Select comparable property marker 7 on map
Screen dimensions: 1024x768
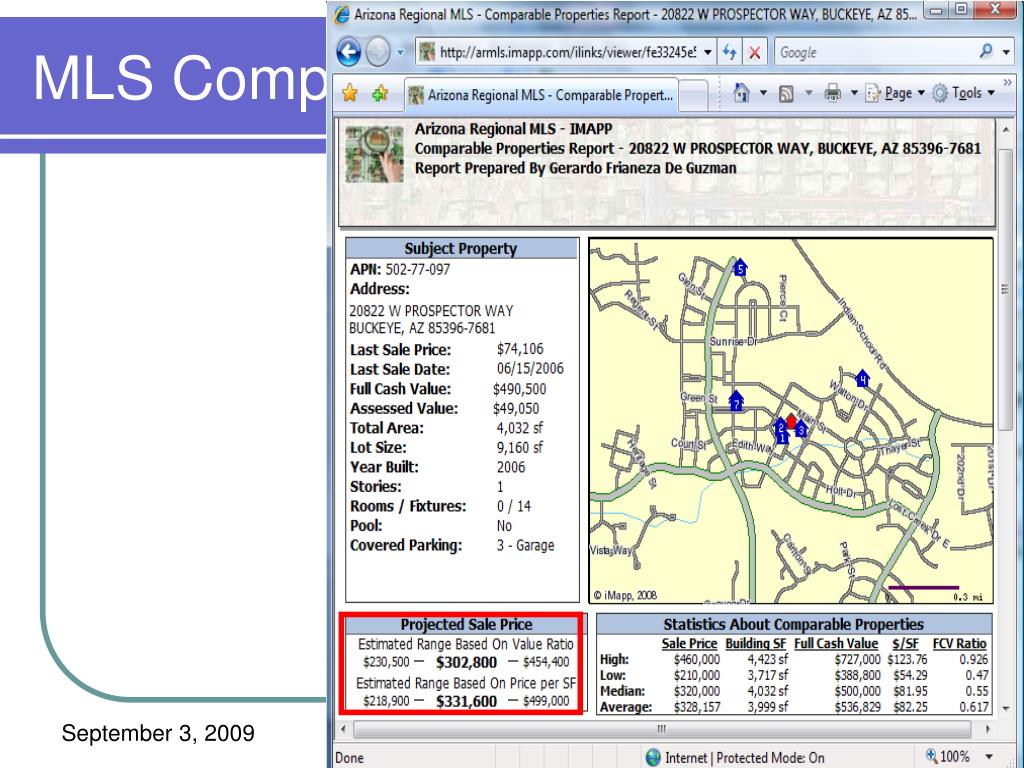[x=736, y=401]
